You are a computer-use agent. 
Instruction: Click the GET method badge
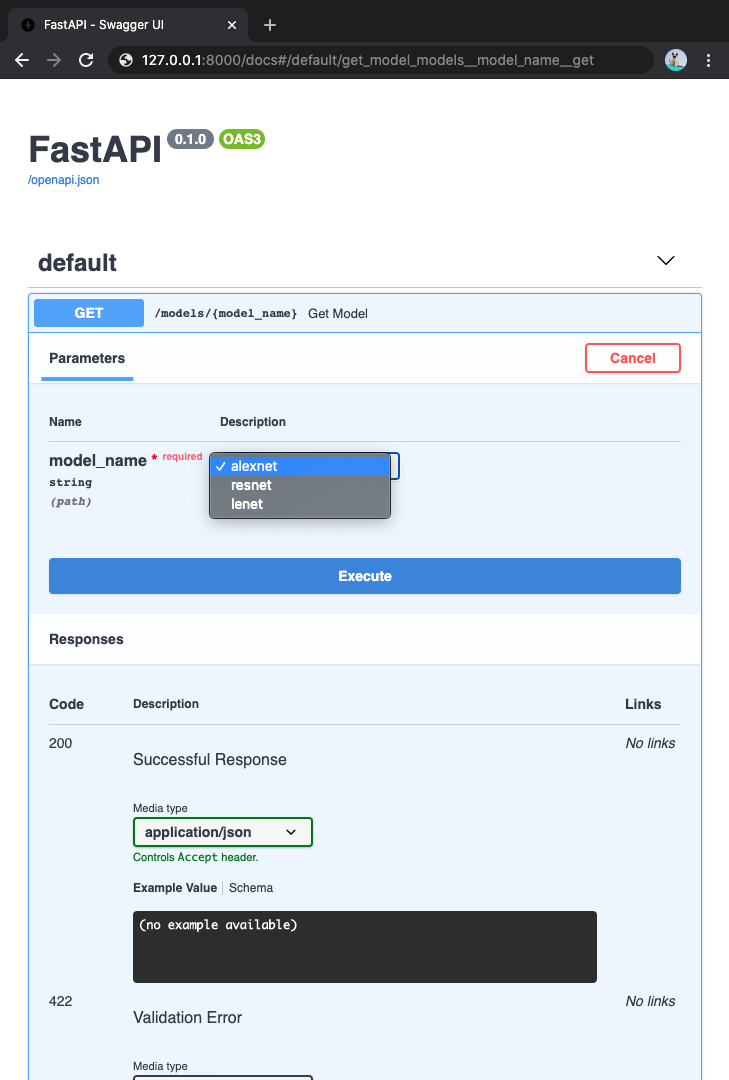click(x=88, y=312)
